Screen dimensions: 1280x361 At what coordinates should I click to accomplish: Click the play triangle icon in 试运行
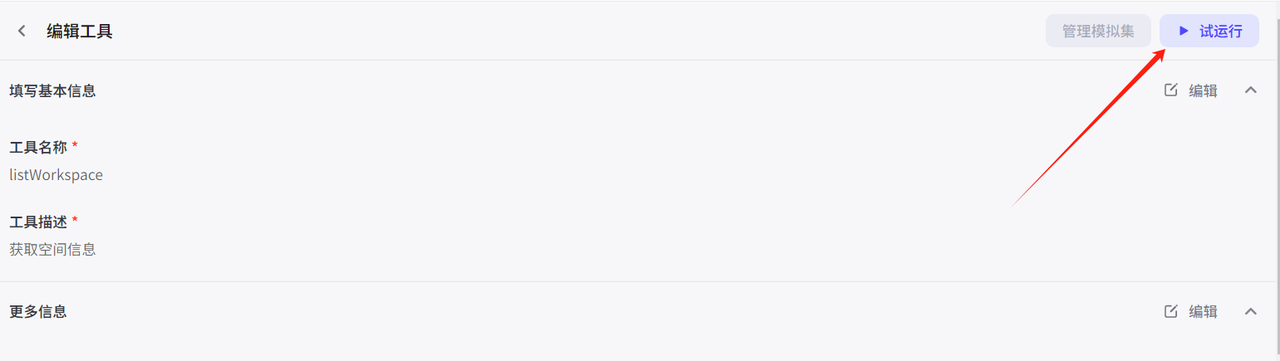point(1183,31)
